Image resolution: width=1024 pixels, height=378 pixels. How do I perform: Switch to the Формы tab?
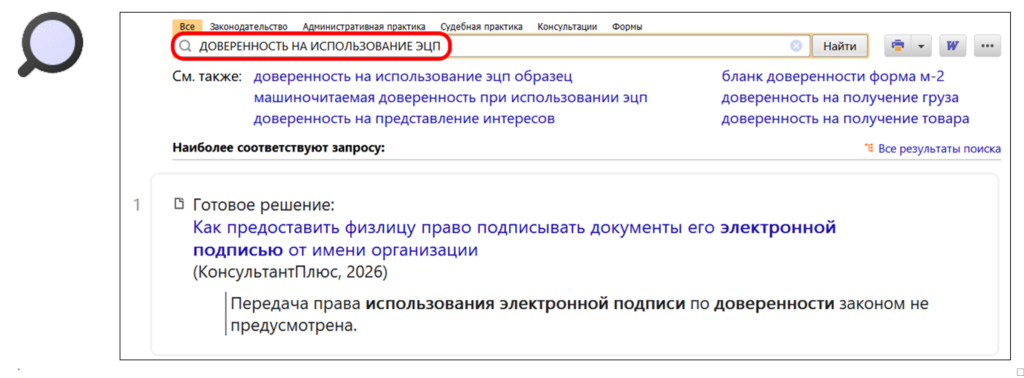[x=627, y=27]
